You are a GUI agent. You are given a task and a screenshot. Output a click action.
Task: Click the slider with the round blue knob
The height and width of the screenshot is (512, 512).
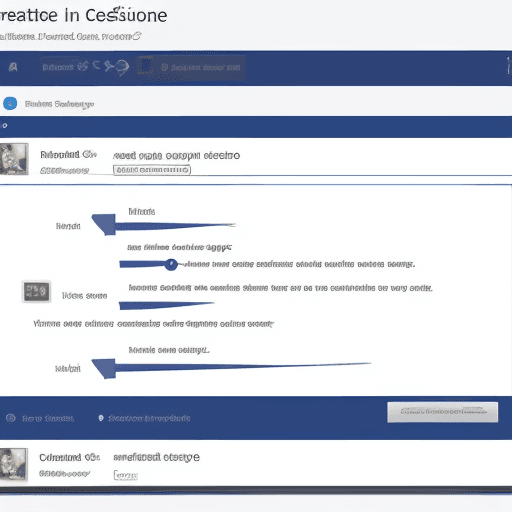click(149, 265)
